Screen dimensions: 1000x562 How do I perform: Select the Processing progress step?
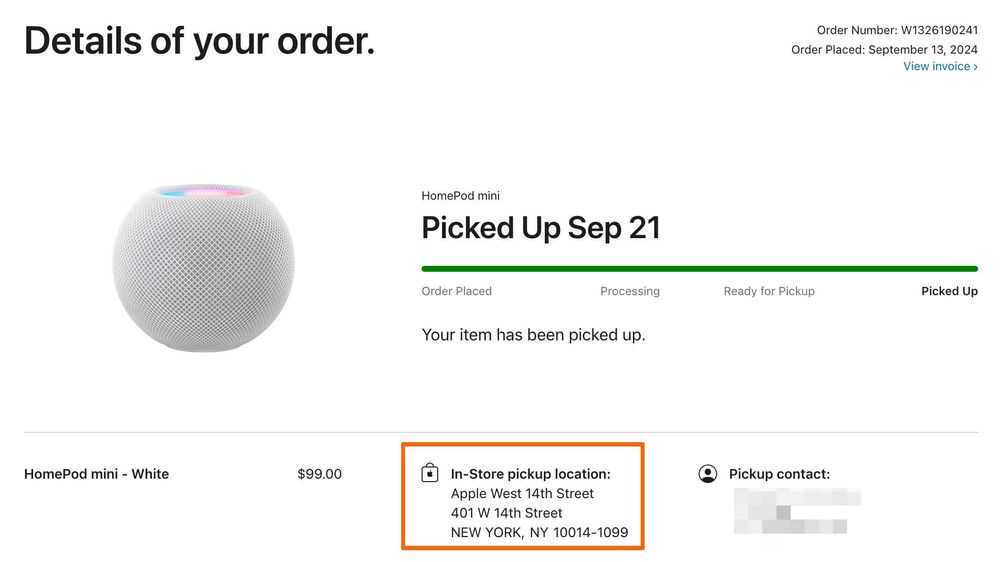pyautogui.click(x=630, y=291)
